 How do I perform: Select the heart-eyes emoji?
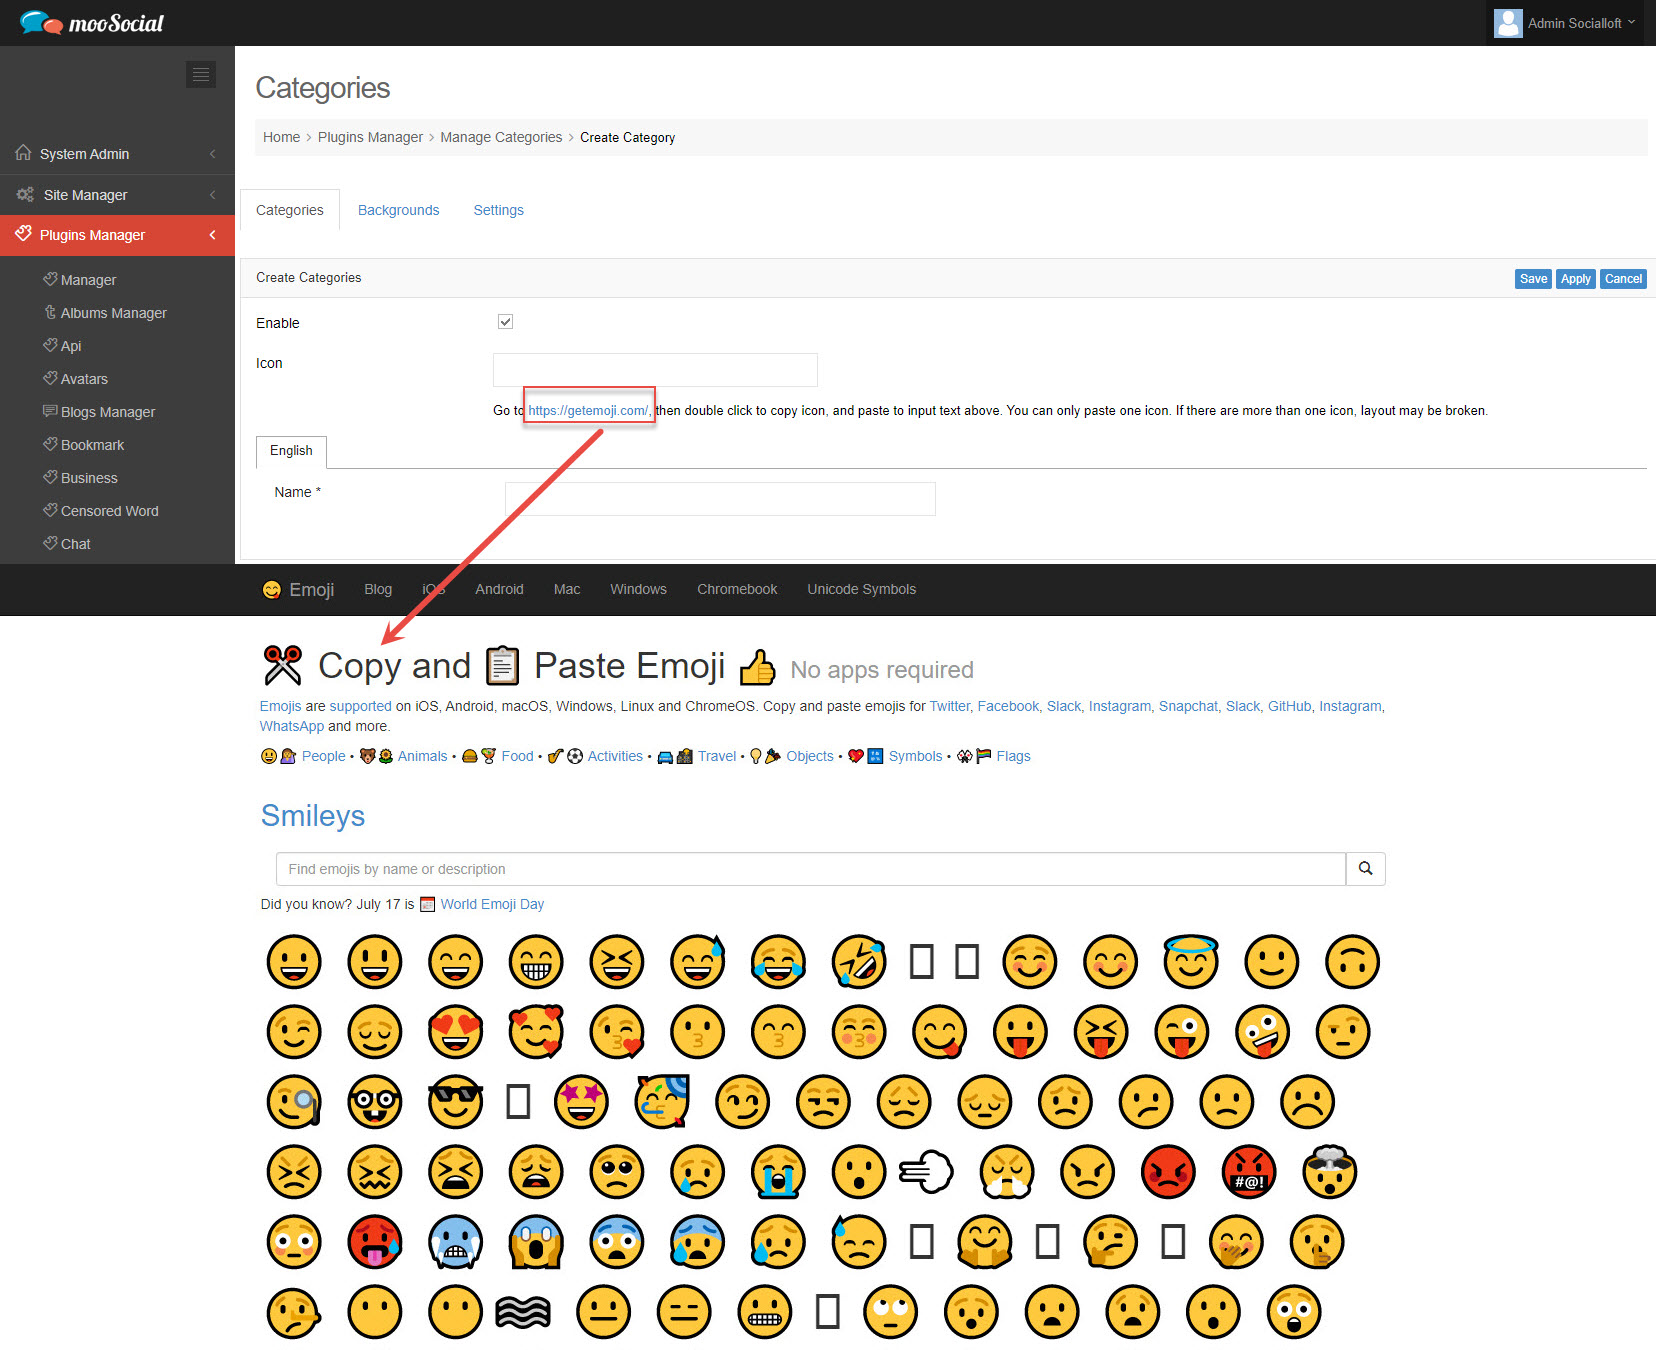click(455, 1032)
